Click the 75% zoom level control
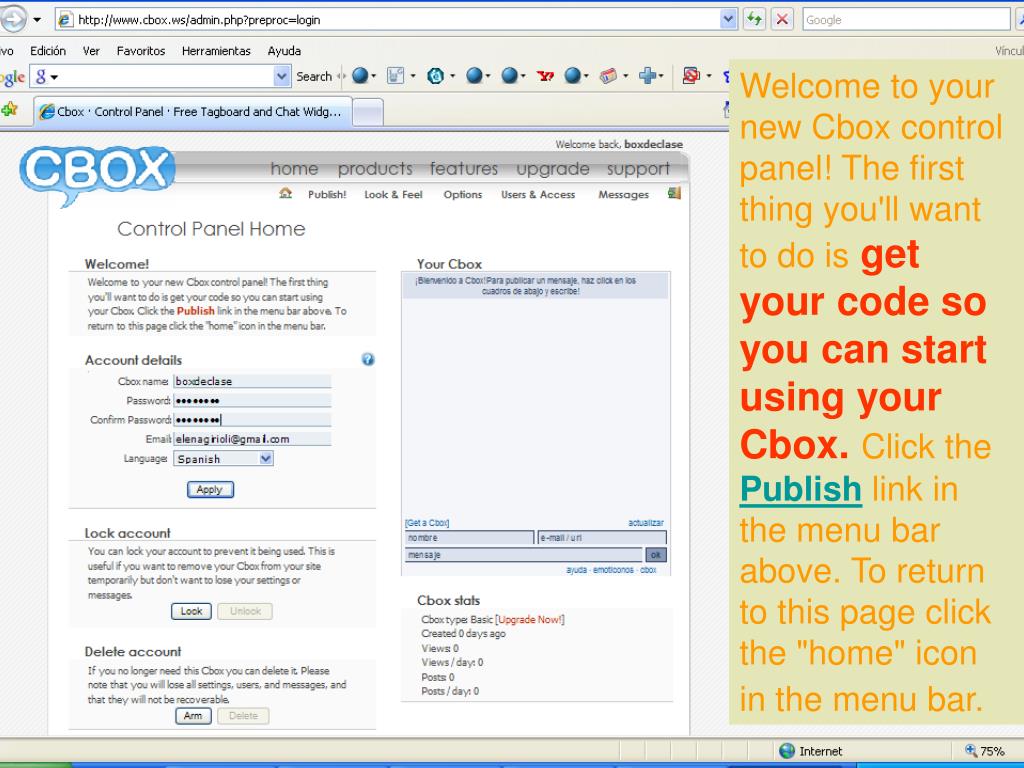This screenshot has width=1024, height=768. point(986,752)
